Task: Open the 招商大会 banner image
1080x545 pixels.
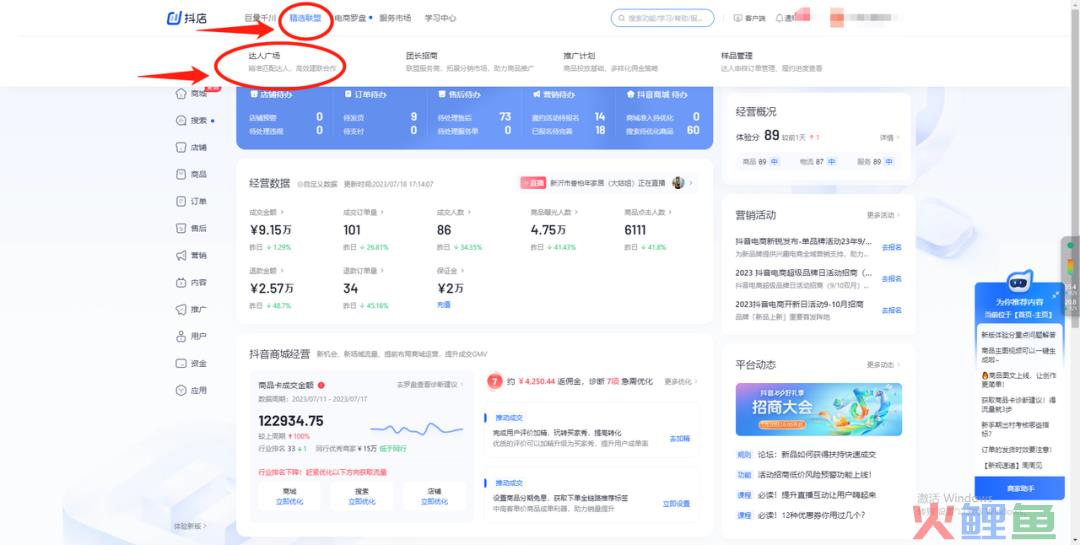Action: [818, 409]
